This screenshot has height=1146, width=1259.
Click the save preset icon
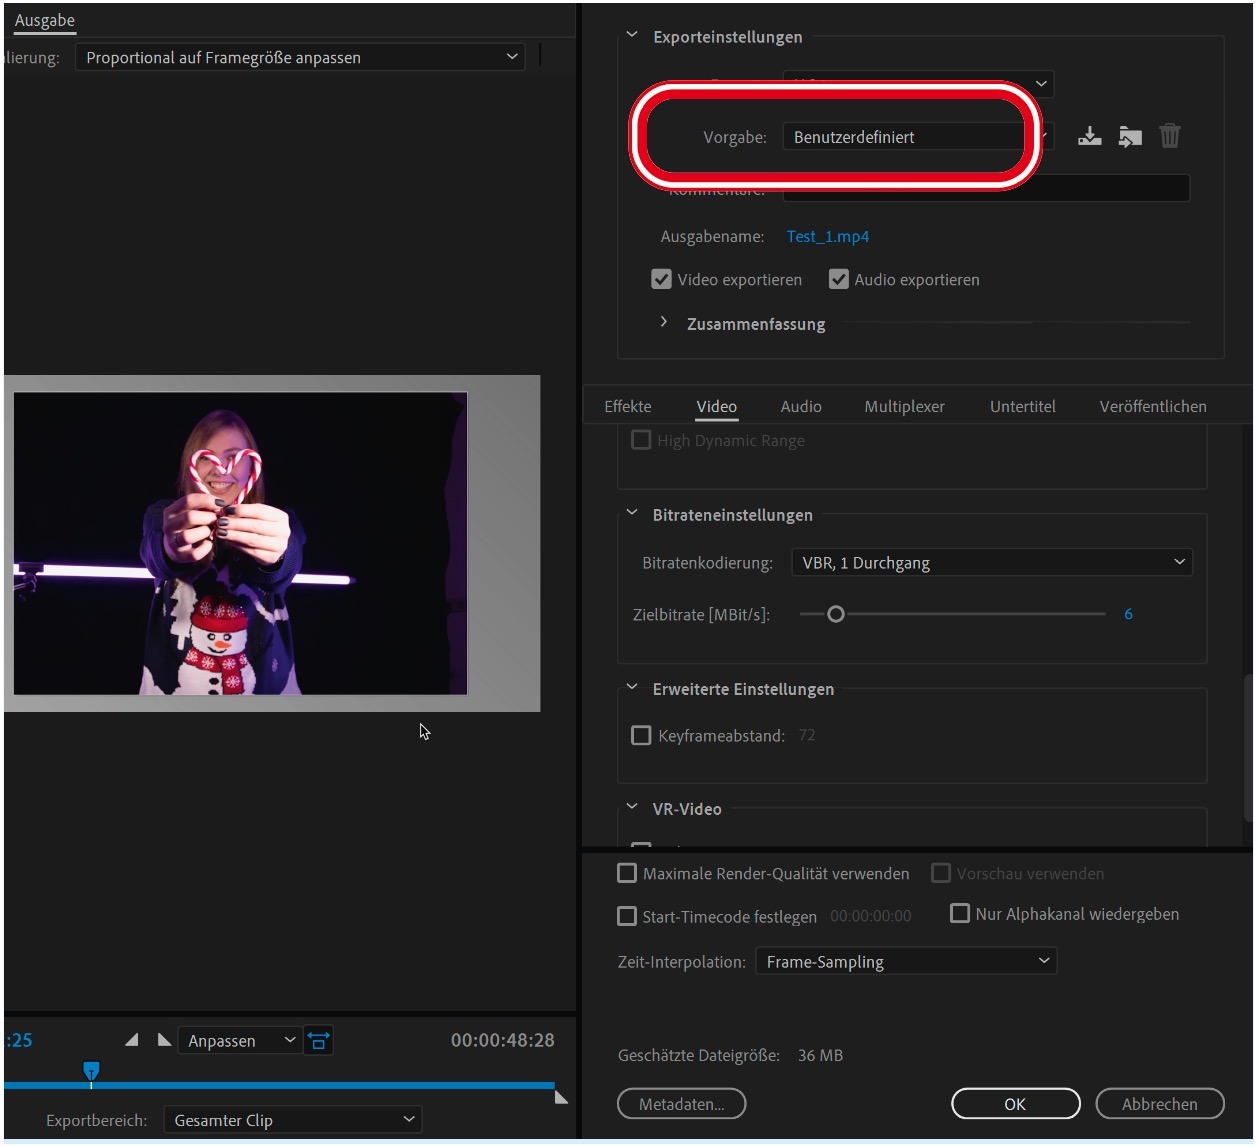(1089, 136)
